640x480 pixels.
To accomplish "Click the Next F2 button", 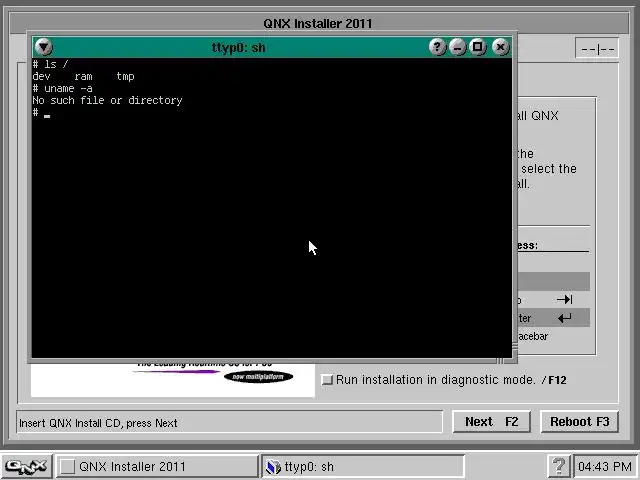I will pos(491,422).
